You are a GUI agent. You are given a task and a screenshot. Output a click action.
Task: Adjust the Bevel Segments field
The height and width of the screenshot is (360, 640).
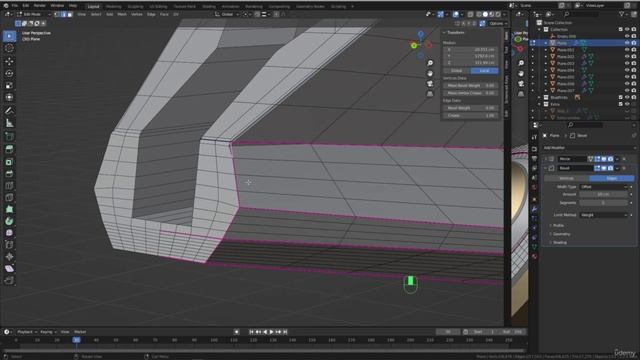tap(604, 203)
